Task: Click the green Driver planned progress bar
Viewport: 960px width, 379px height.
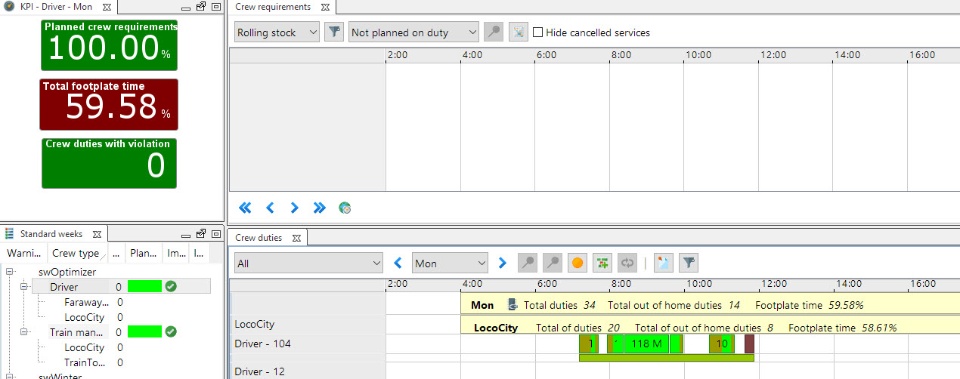Action: tap(145, 287)
